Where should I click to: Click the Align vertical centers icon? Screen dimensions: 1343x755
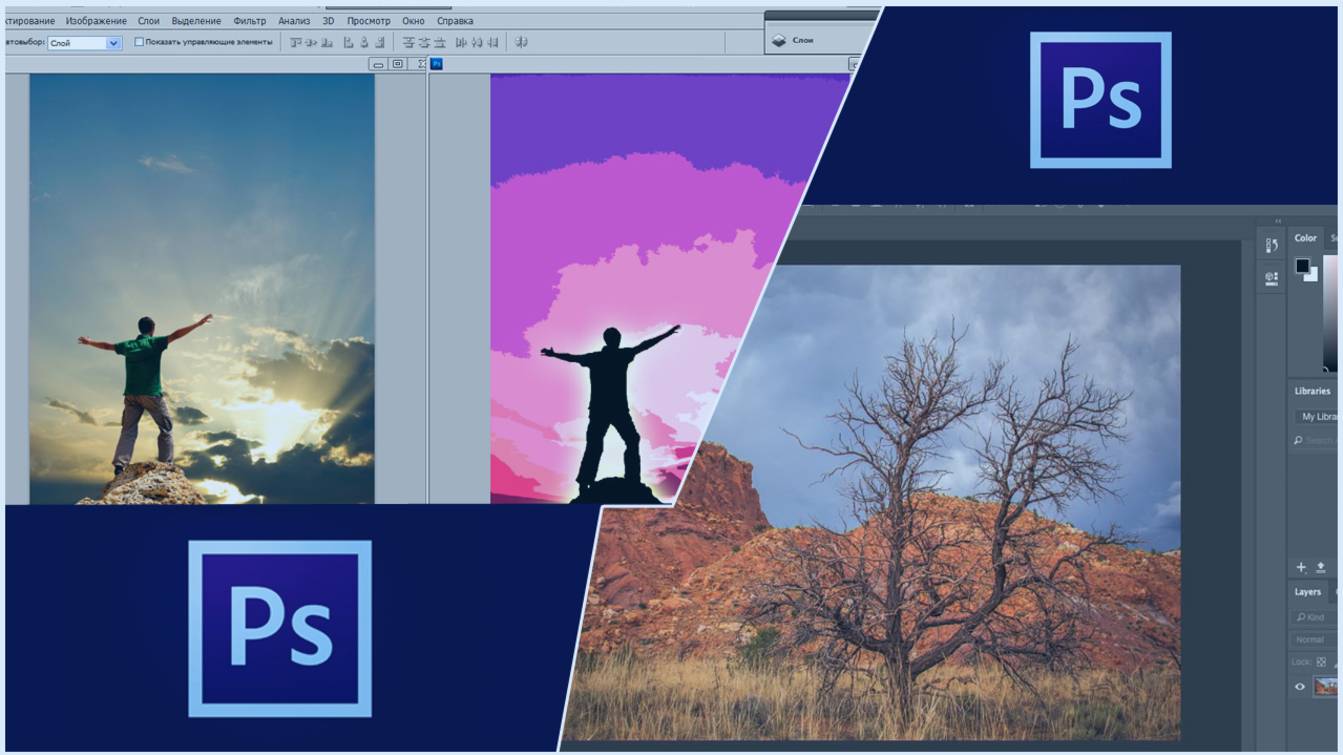coord(311,43)
